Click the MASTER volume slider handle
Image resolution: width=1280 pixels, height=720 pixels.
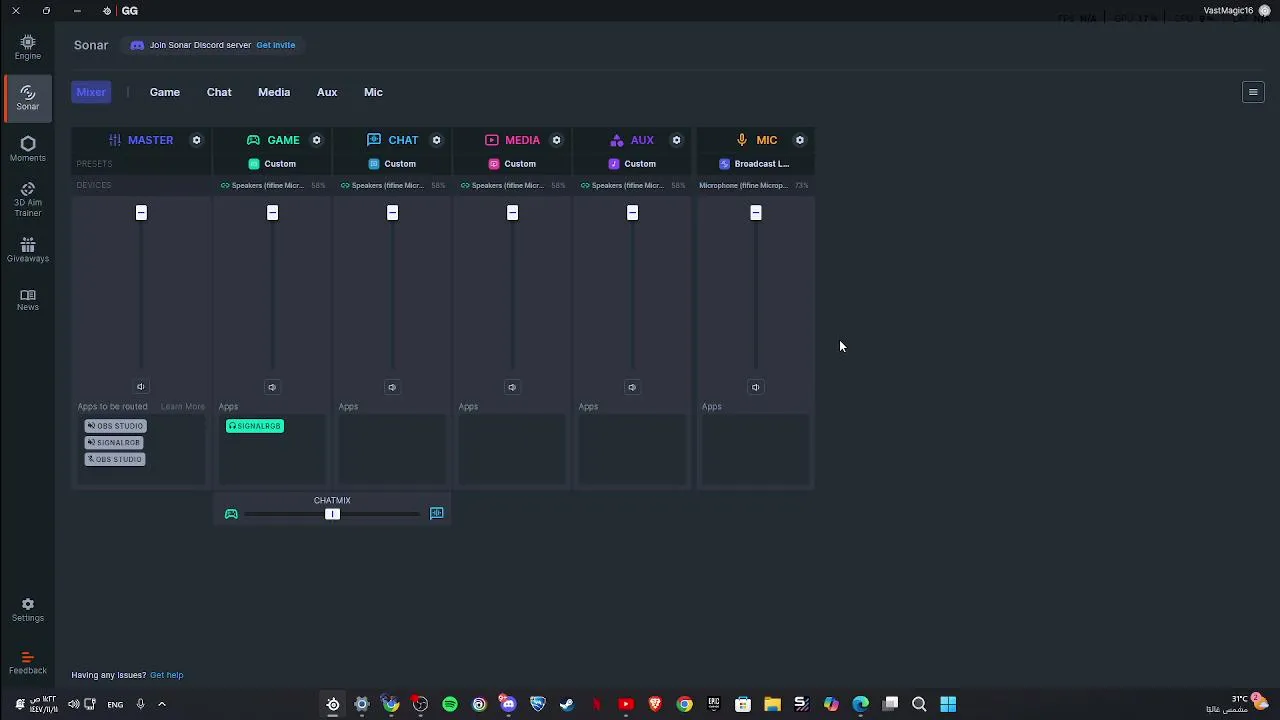(141, 213)
